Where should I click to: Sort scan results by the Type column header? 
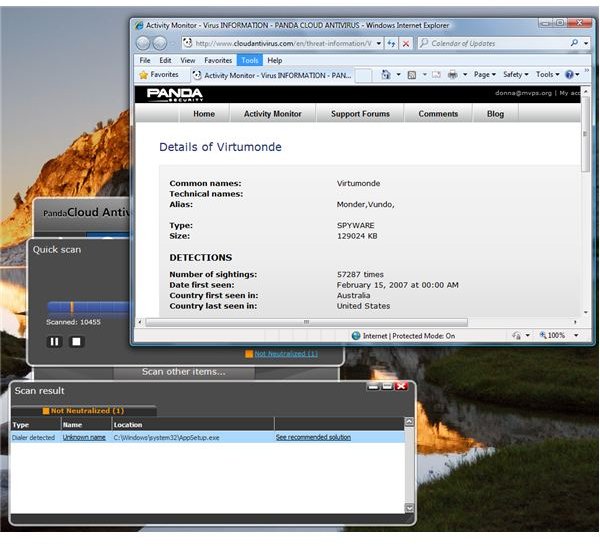36,424
